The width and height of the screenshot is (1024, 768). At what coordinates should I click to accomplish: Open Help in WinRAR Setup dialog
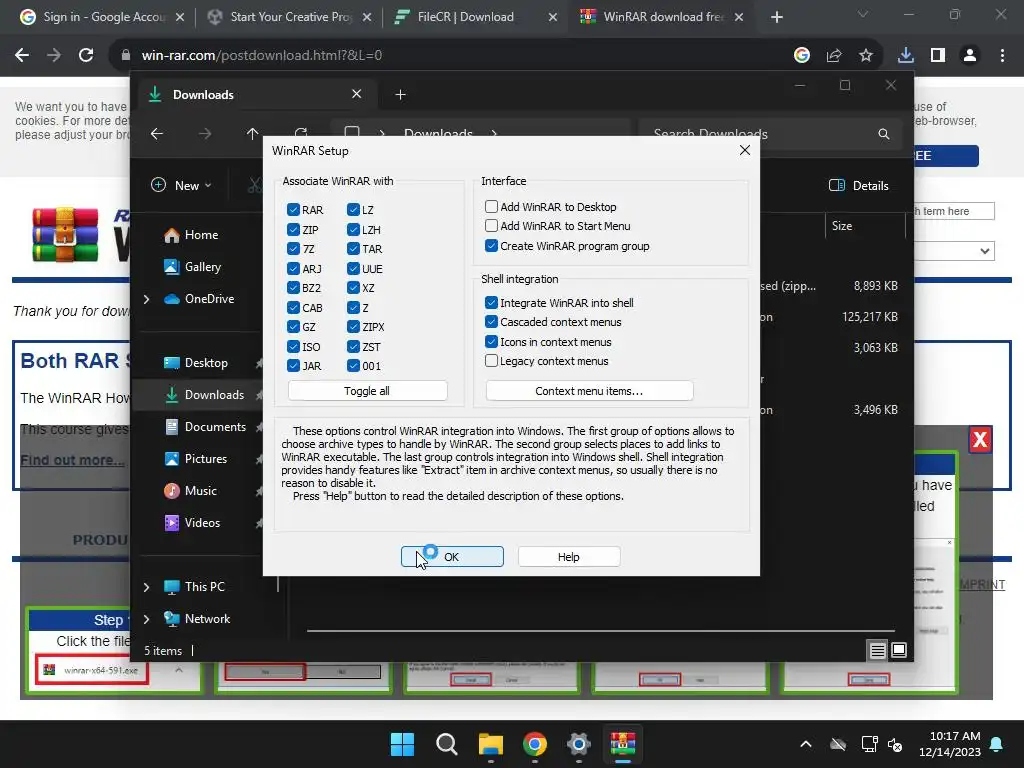569,556
